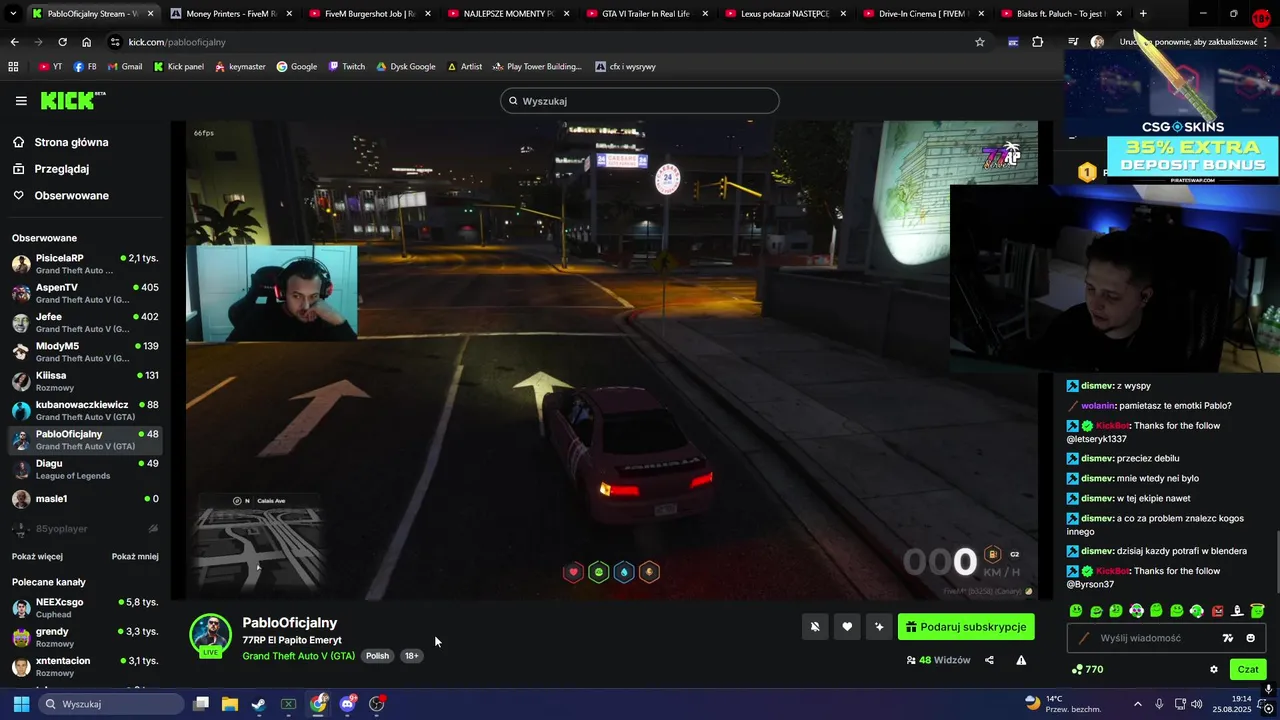Toggle follow heart button
The height and width of the screenshot is (720, 1280).
[x=847, y=627]
